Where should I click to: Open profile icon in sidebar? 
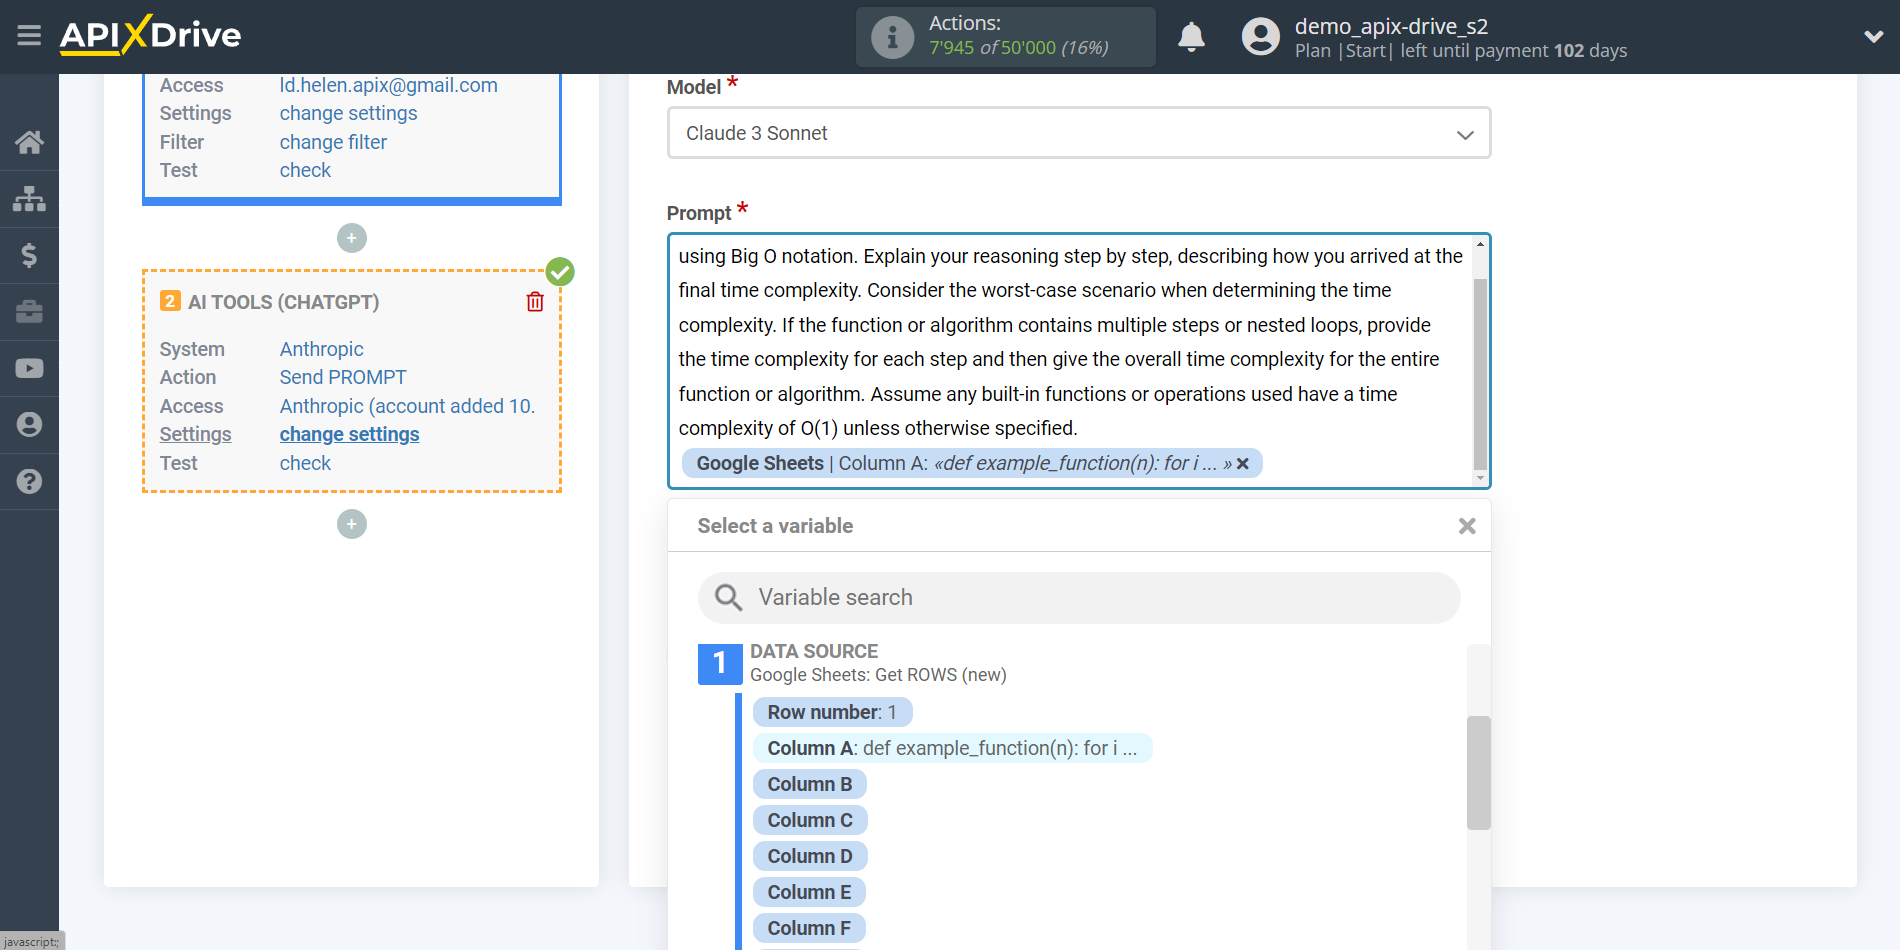coord(29,425)
